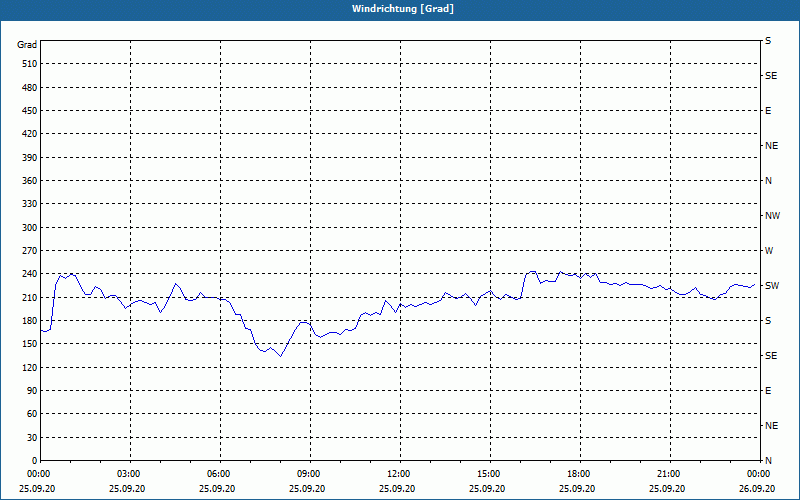Select the 480 axis value
Viewport: 800px width, 500px height.
[x=30, y=88]
